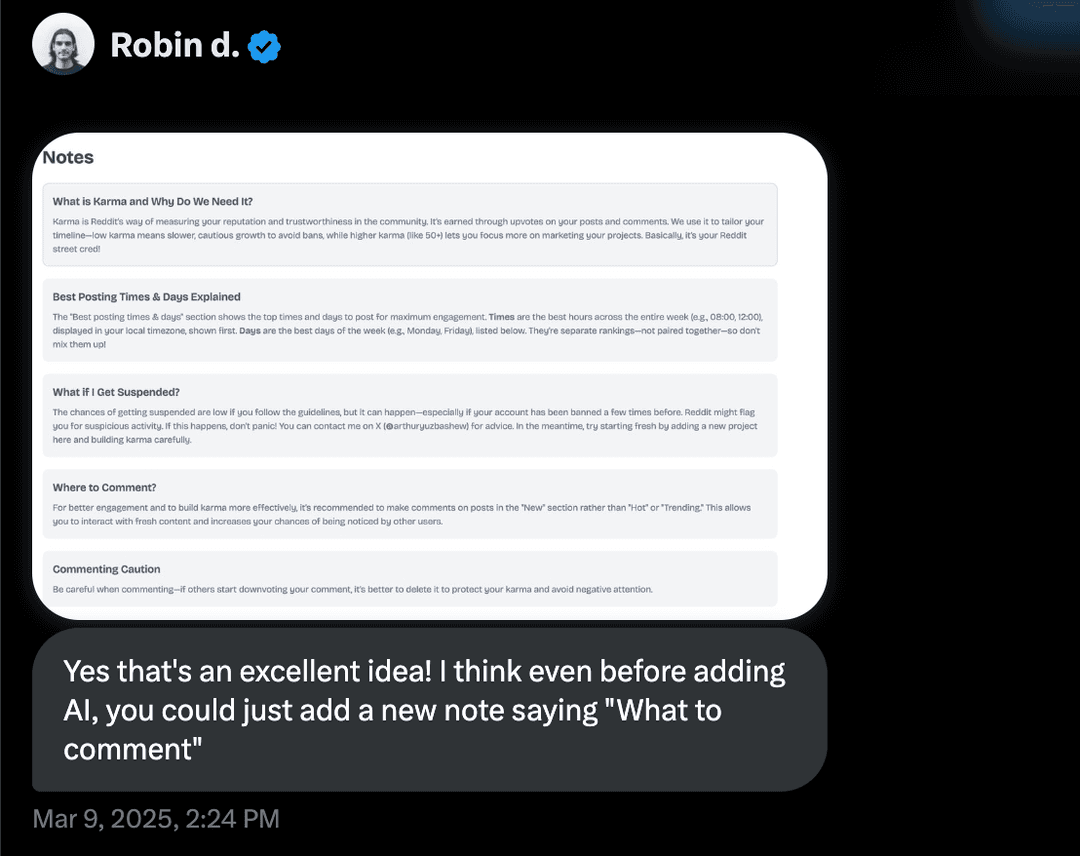Click the blue verified checkmark badge
This screenshot has width=1080, height=856.
[x=262, y=44]
